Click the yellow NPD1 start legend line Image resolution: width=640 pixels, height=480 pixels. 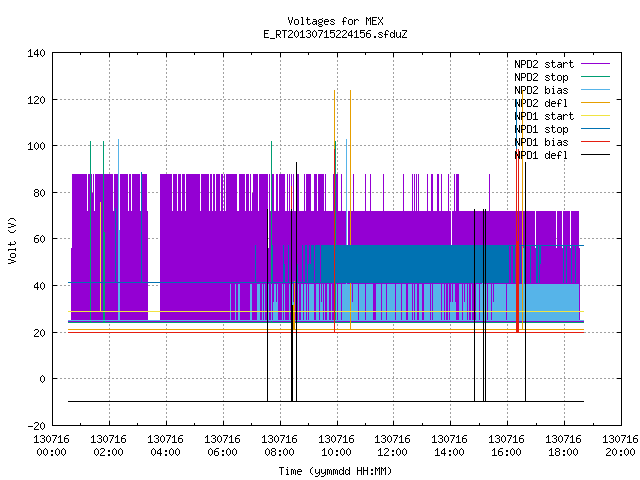pyautogui.click(x=595, y=116)
